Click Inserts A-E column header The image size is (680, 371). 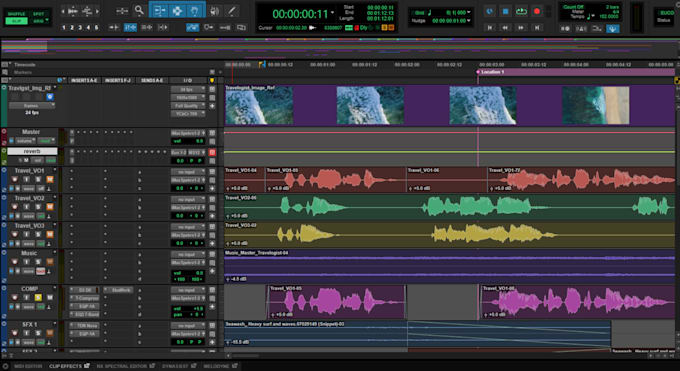[x=84, y=81]
